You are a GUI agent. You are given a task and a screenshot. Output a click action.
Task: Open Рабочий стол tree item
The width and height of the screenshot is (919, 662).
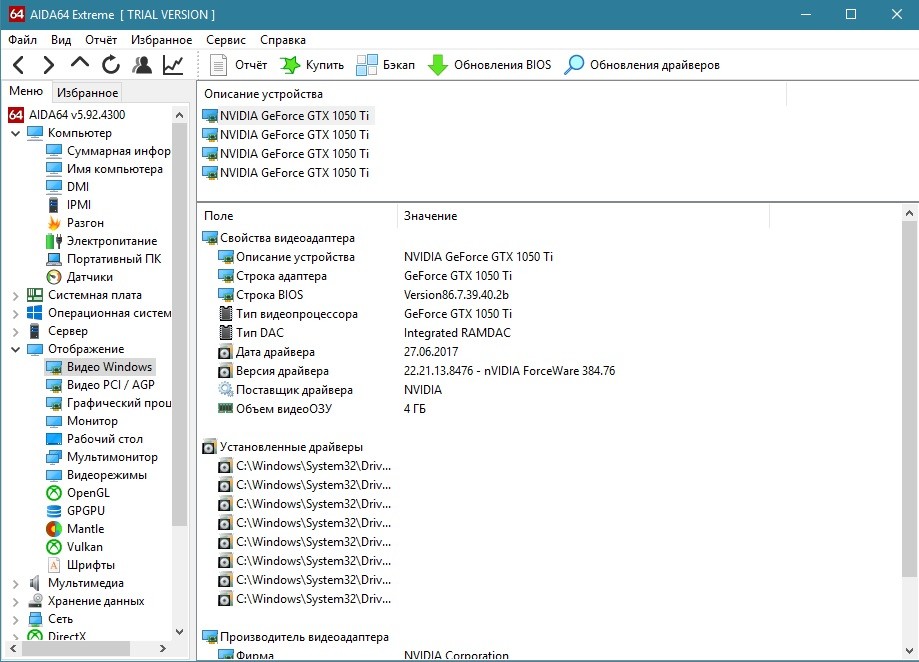point(94,439)
